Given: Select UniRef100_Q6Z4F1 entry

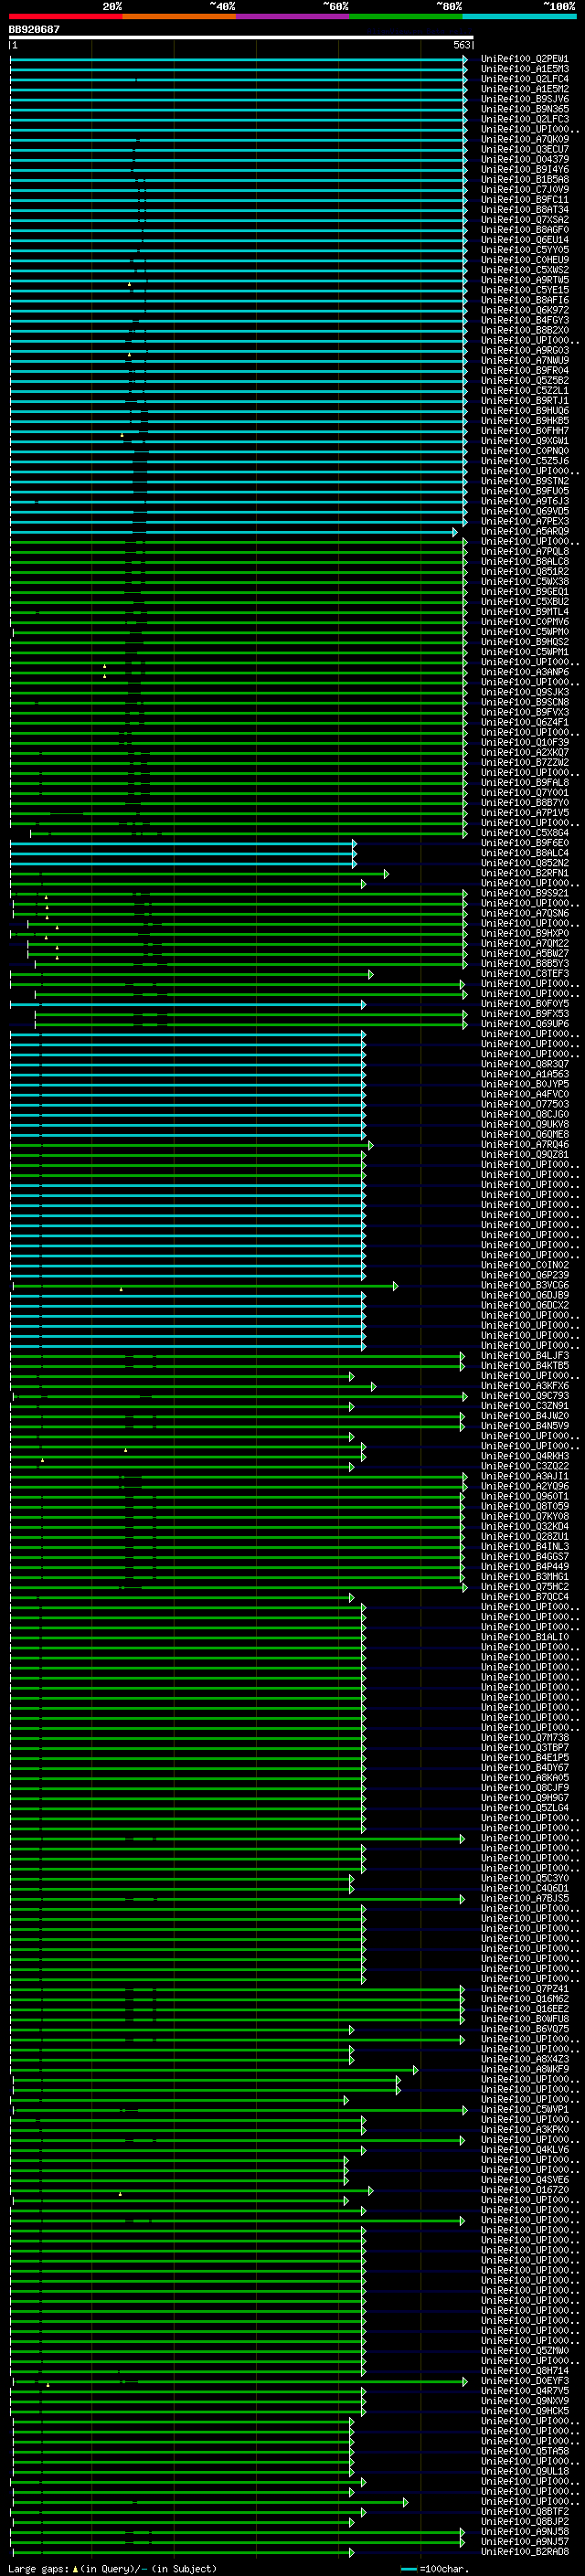Looking at the screenshot, I should pyautogui.click(x=524, y=722).
